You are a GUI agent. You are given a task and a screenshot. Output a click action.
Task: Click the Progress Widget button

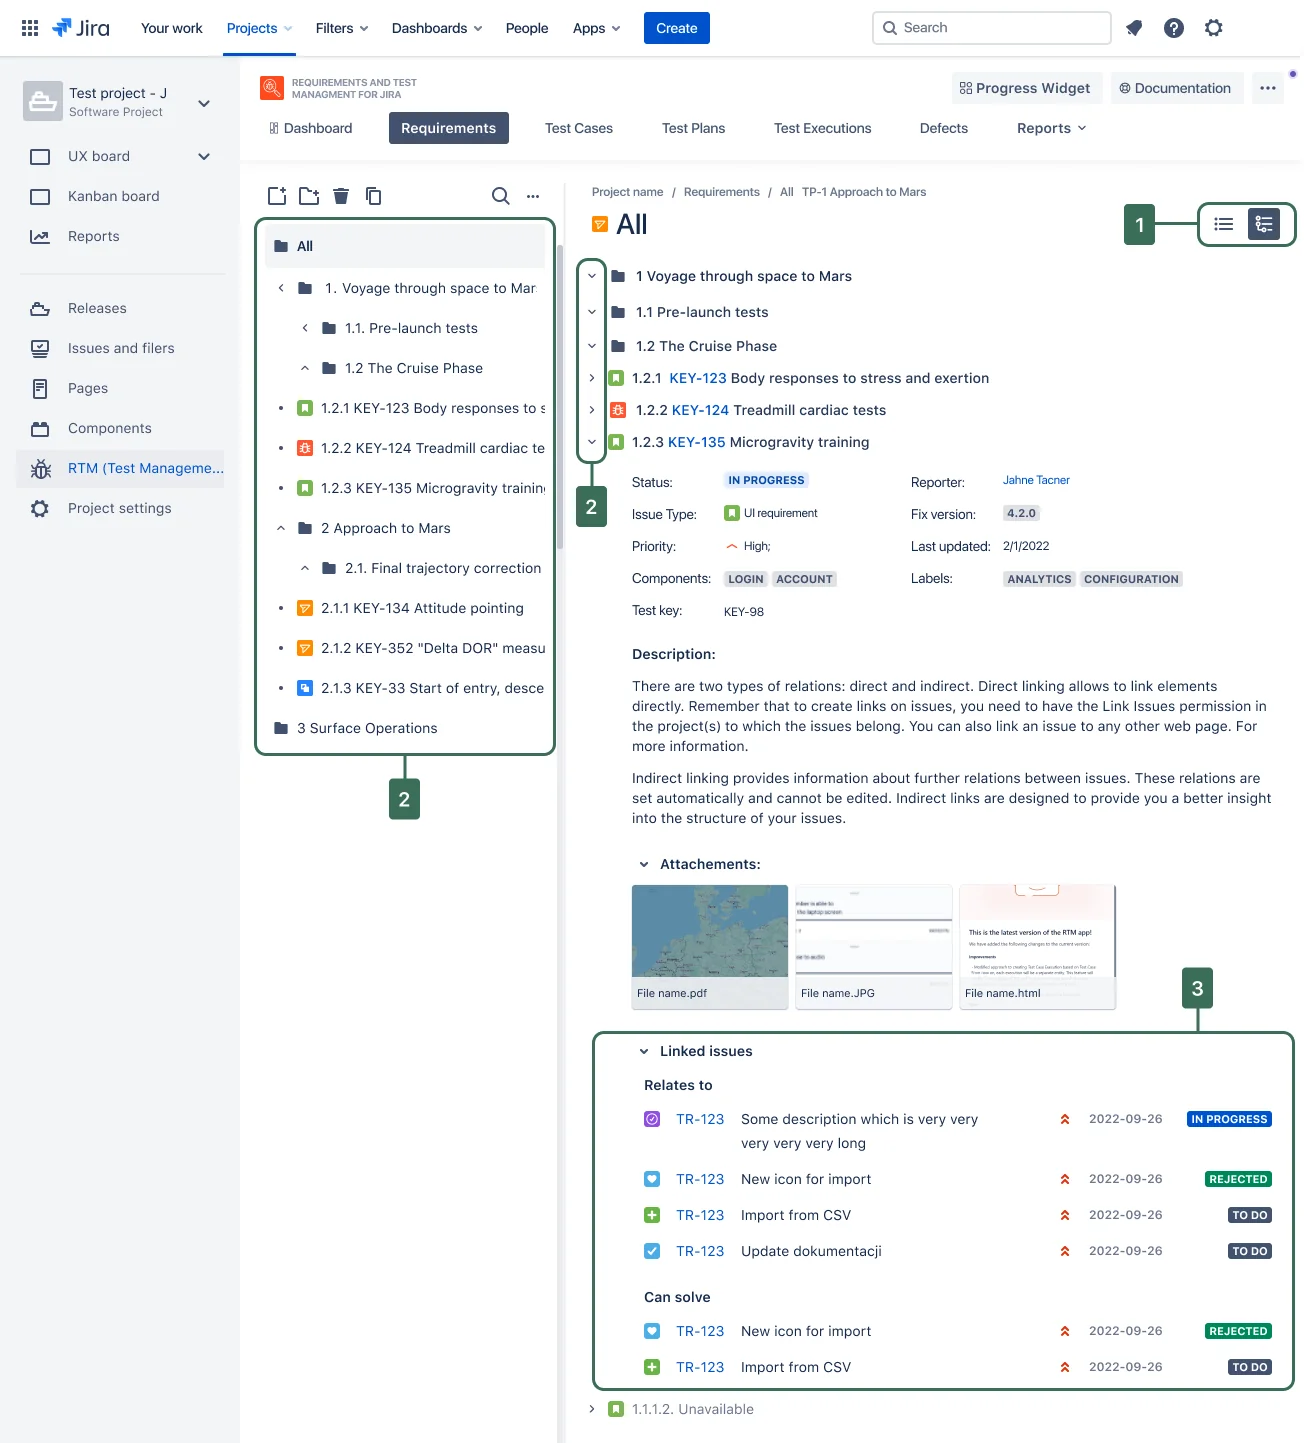(x=1026, y=88)
